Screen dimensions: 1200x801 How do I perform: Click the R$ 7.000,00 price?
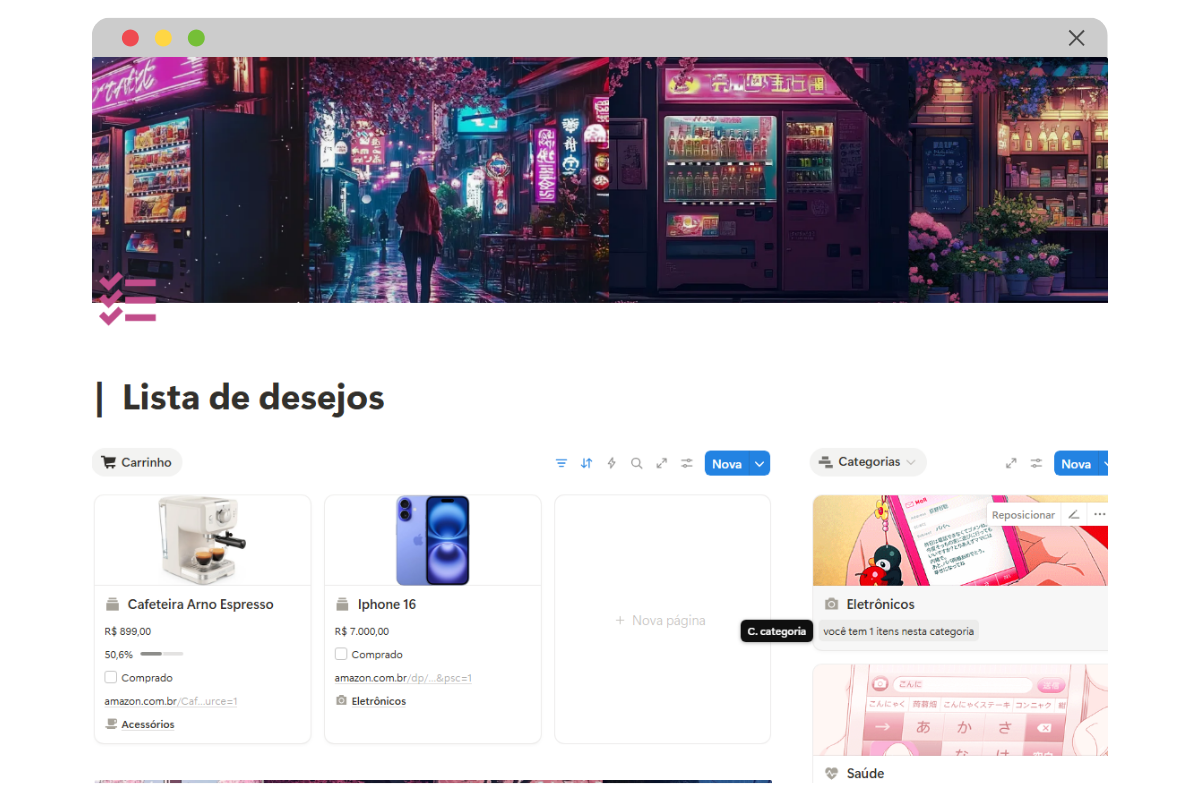(362, 631)
